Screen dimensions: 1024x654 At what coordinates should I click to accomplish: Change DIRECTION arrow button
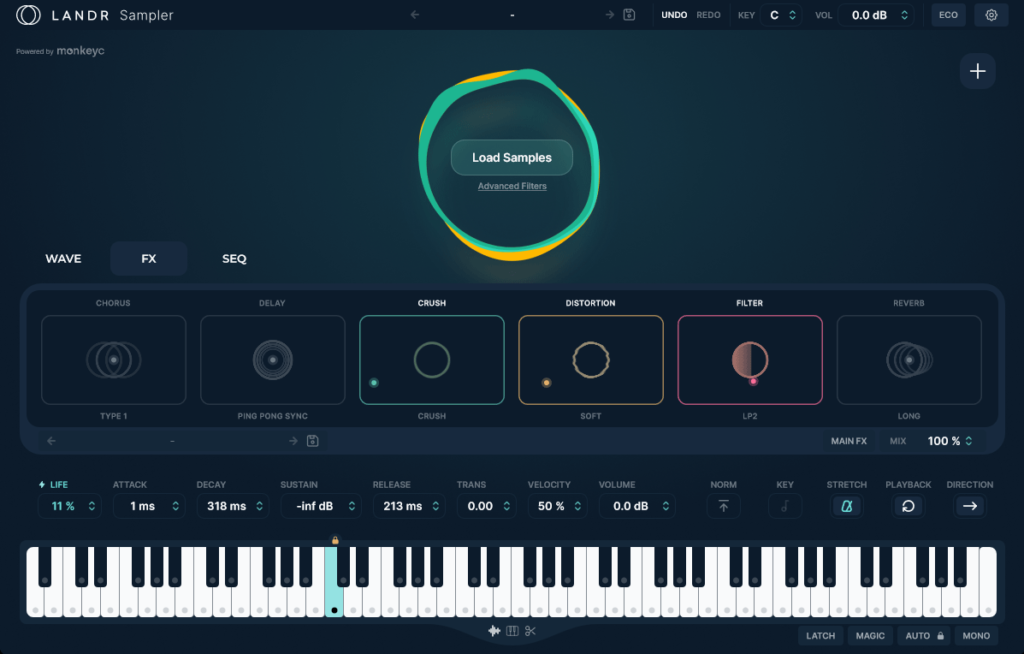click(970, 506)
